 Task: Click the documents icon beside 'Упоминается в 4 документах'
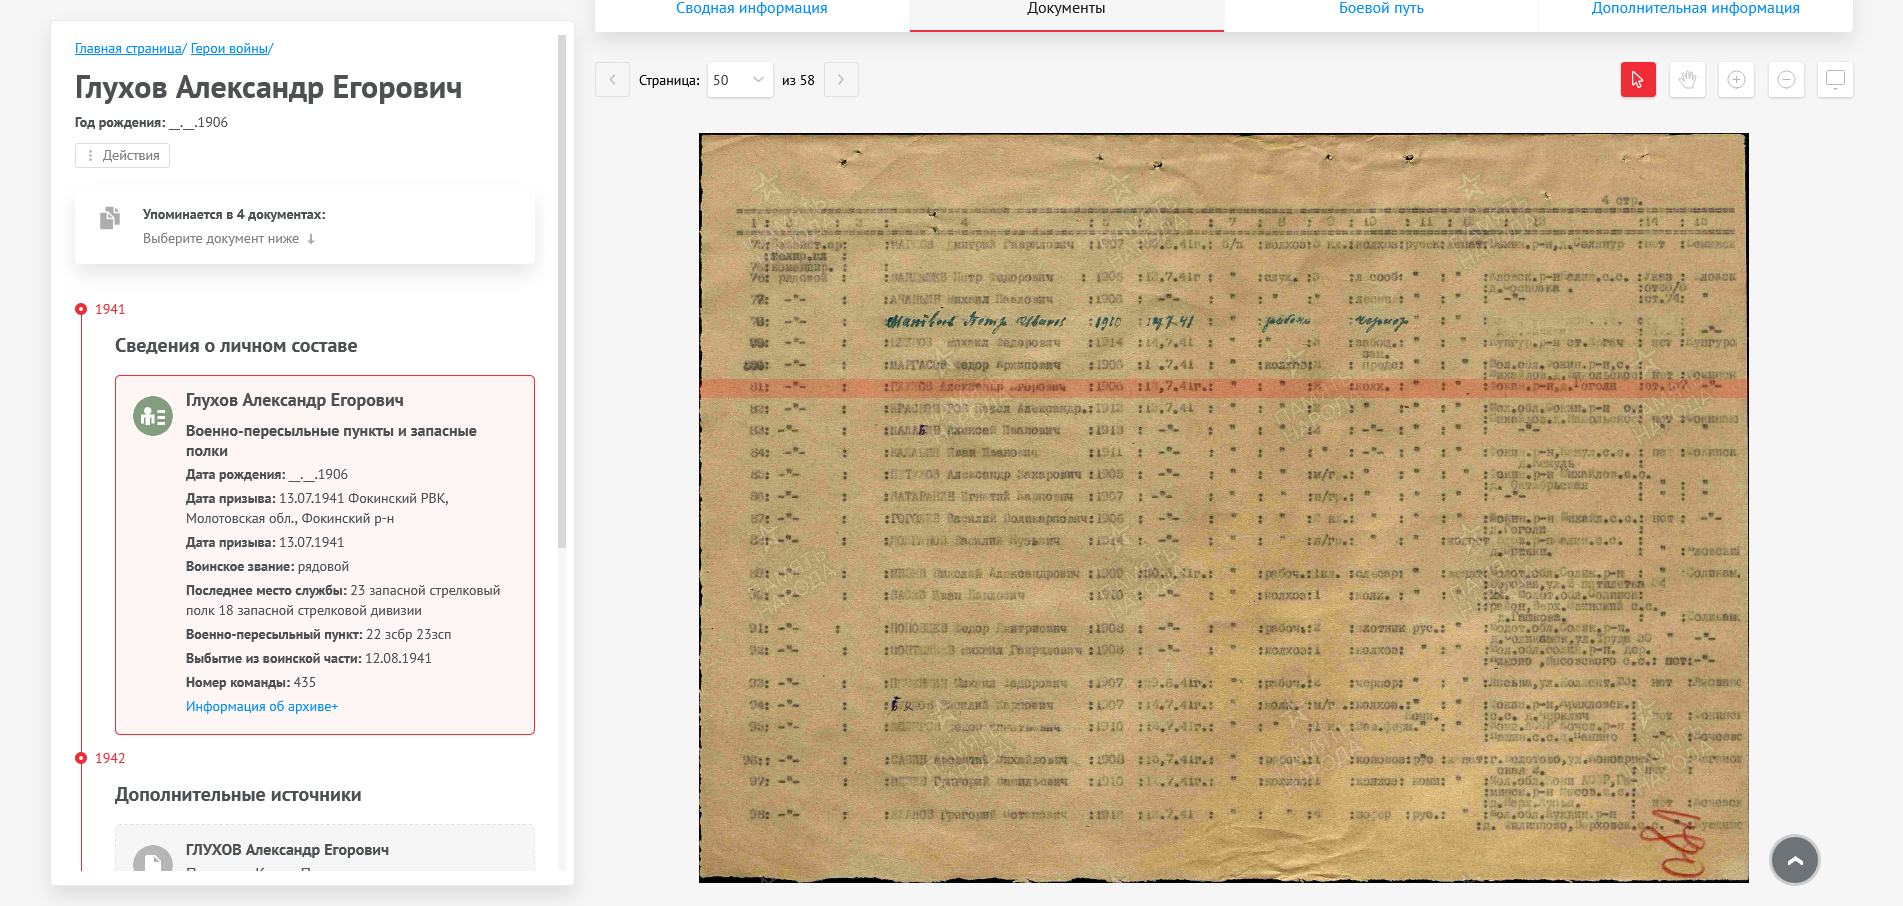(110, 218)
